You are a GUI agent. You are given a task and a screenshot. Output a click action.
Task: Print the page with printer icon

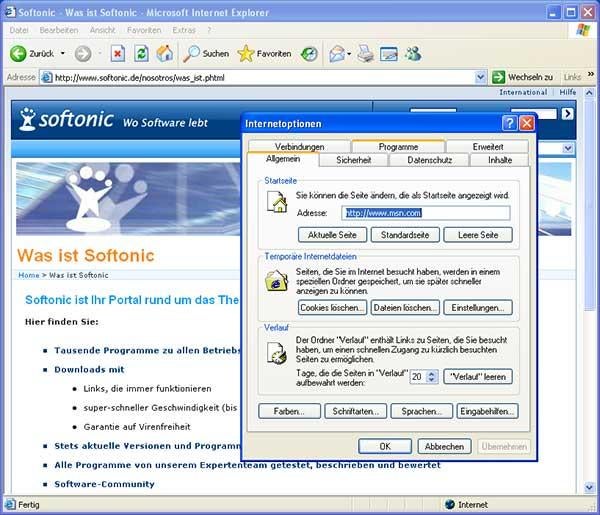(x=365, y=54)
